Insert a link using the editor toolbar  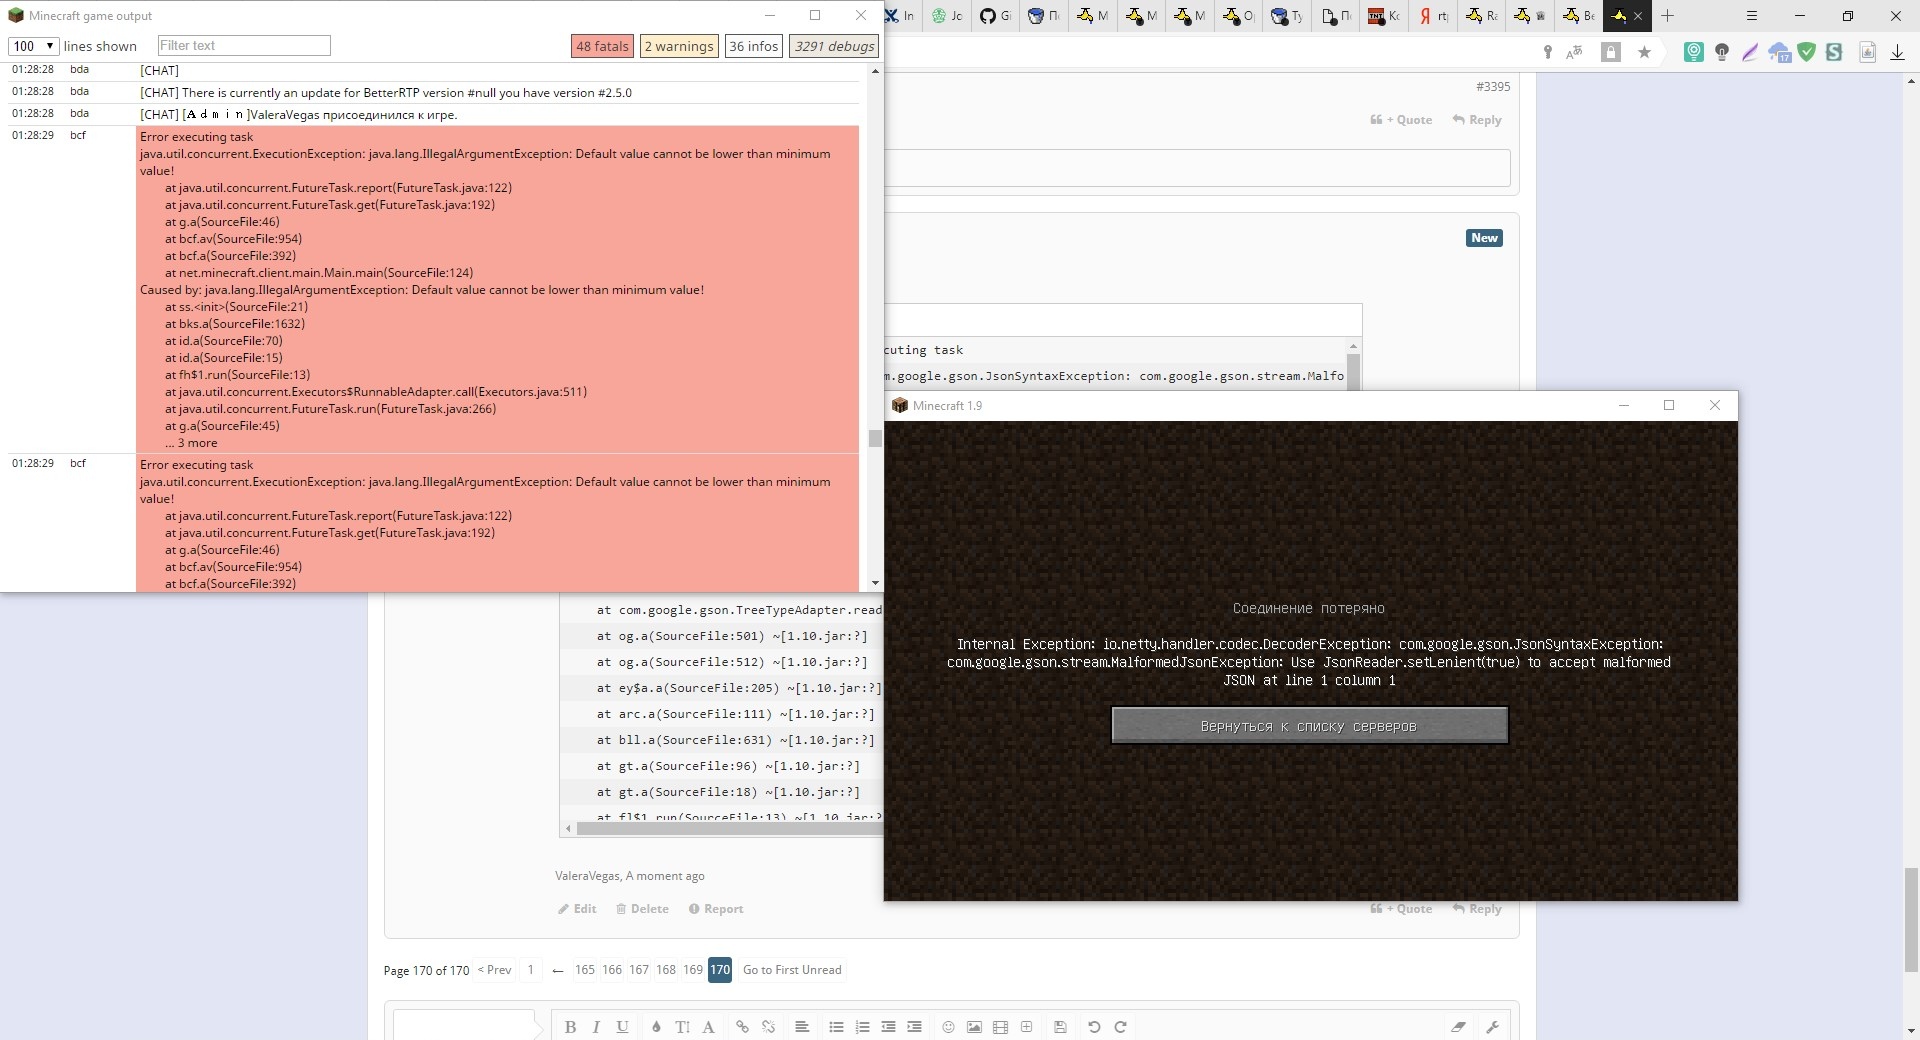point(742,1027)
